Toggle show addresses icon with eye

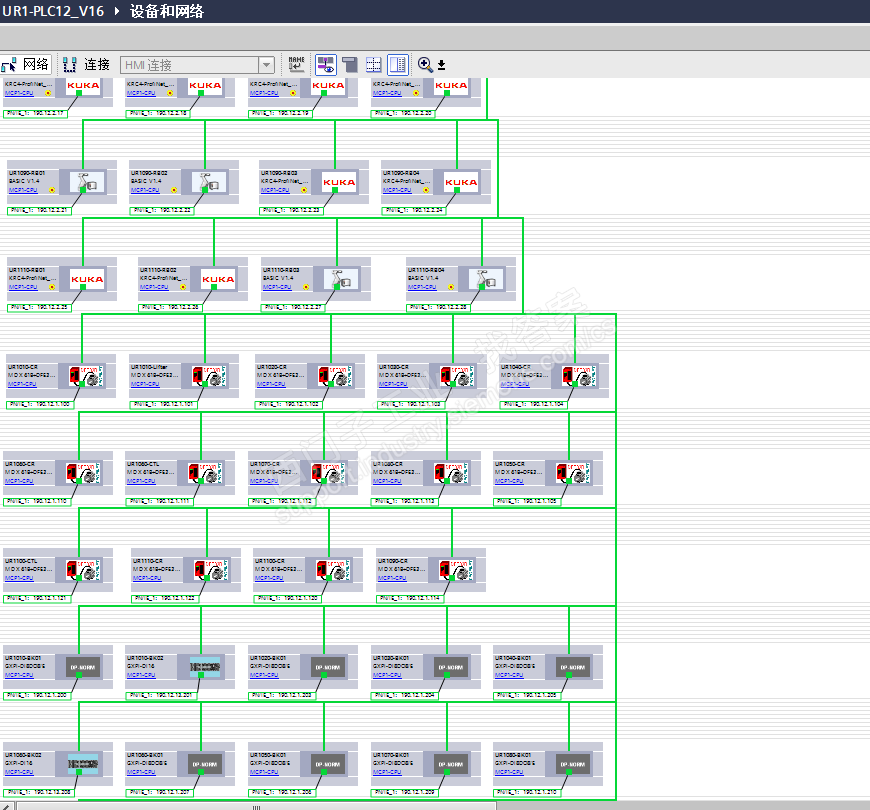tap(326, 65)
